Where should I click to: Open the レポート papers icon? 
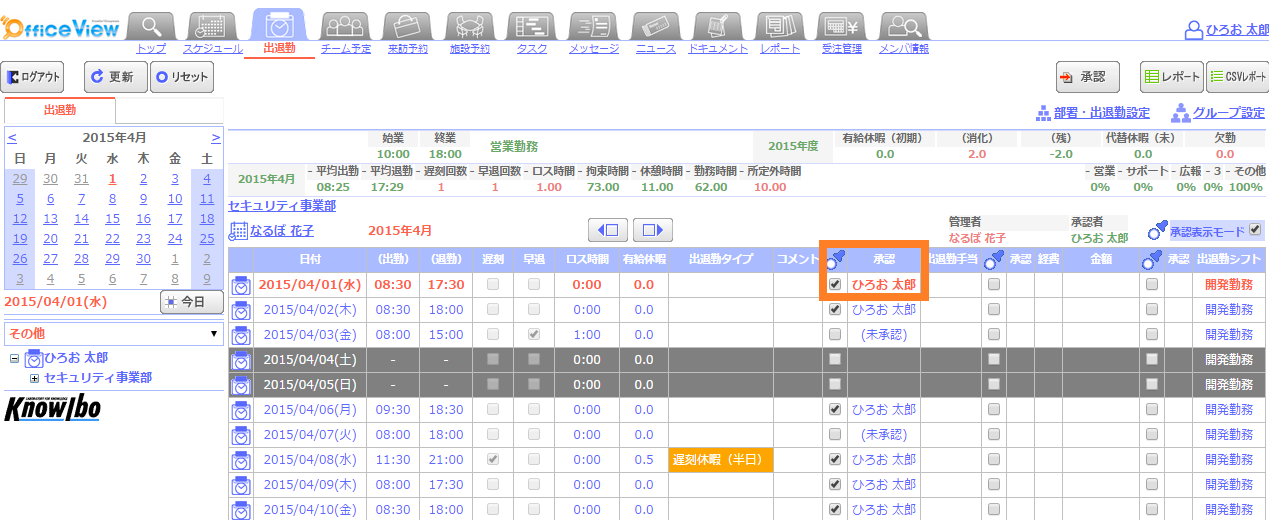(779, 25)
